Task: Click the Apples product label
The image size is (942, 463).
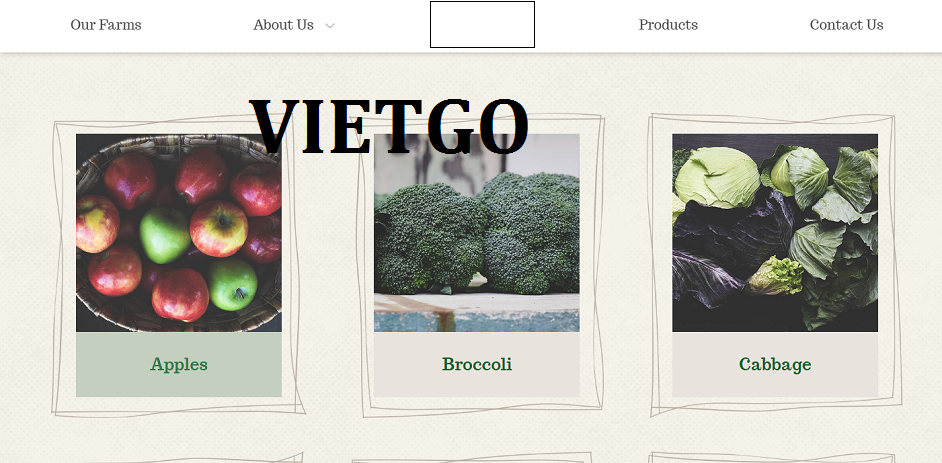Action: coord(179,364)
